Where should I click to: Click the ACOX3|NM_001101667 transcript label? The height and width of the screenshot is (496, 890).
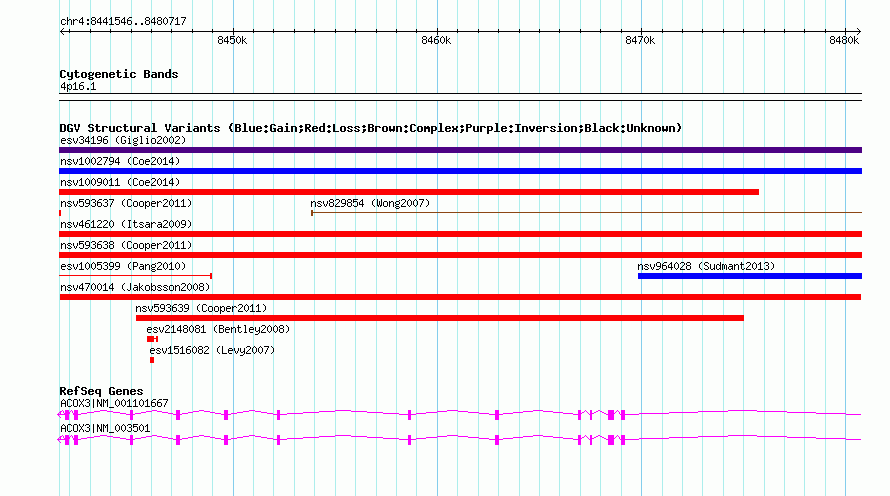pos(114,403)
